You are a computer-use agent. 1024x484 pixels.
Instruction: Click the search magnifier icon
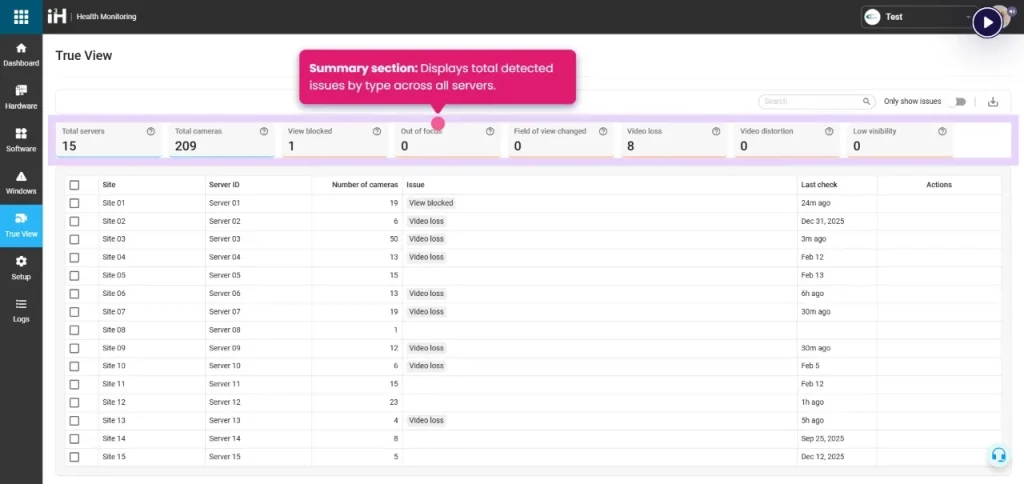coord(867,101)
